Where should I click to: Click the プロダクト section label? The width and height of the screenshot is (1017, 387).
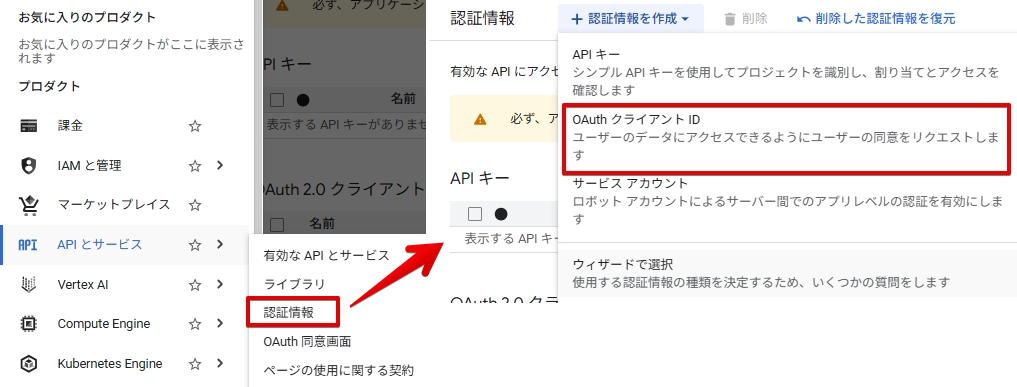point(49,86)
